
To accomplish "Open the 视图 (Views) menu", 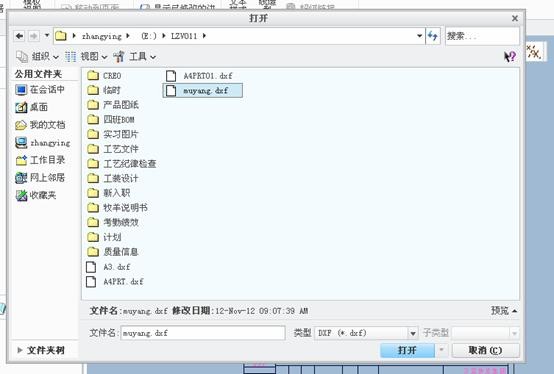I will coord(86,57).
